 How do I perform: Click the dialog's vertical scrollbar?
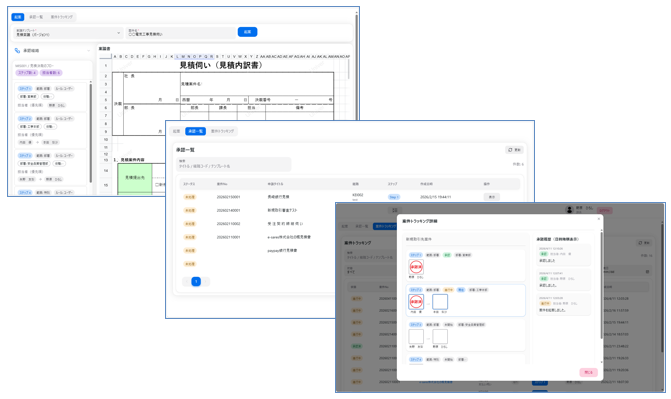[x=602, y=285]
